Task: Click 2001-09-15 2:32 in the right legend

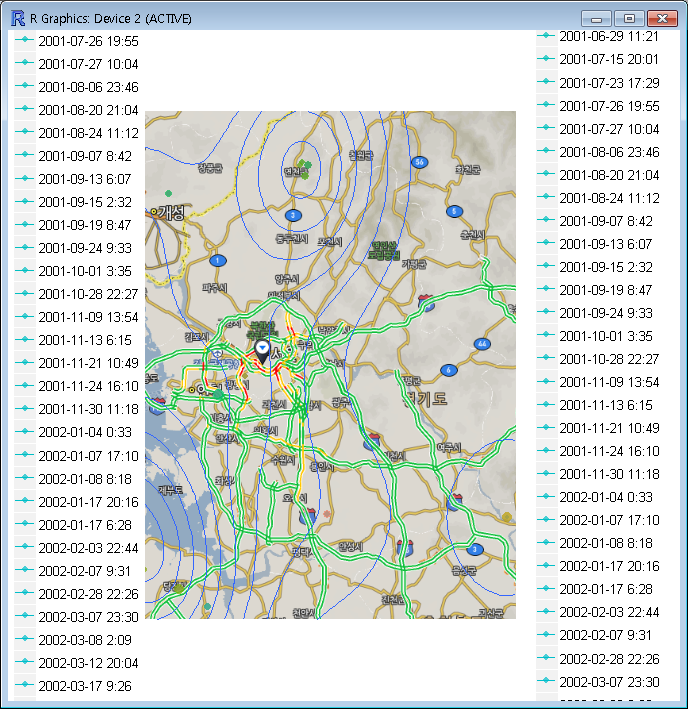Action: coord(606,267)
